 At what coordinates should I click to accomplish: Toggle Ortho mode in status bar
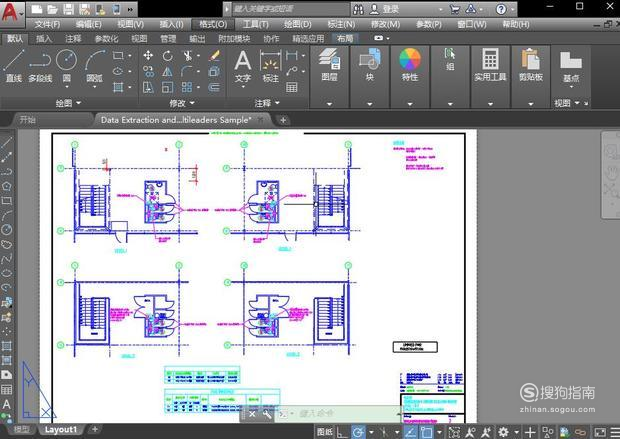coord(341,432)
